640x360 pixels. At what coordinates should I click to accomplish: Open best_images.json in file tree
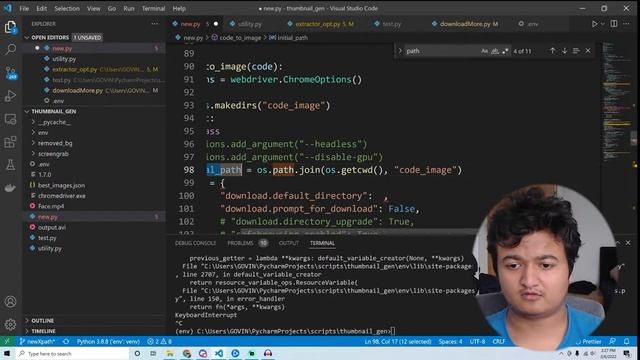pyautogui.click(x=61, y=185)
